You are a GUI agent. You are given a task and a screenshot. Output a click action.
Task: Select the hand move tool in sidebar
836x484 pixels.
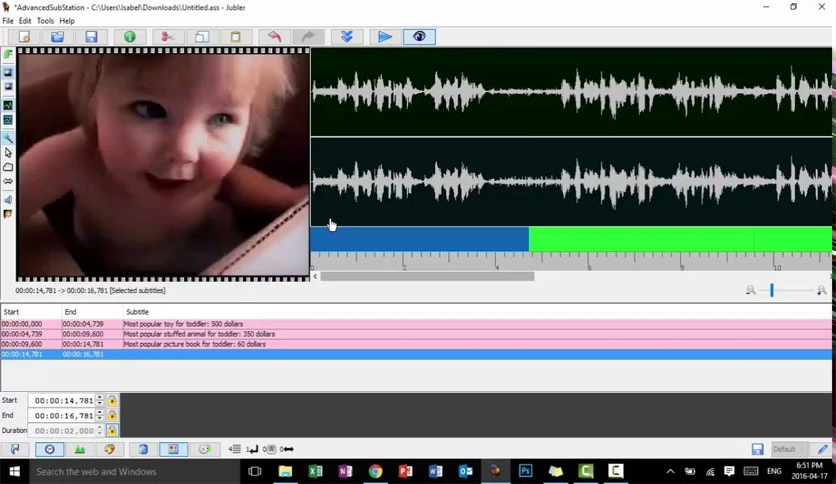[8, 167]
